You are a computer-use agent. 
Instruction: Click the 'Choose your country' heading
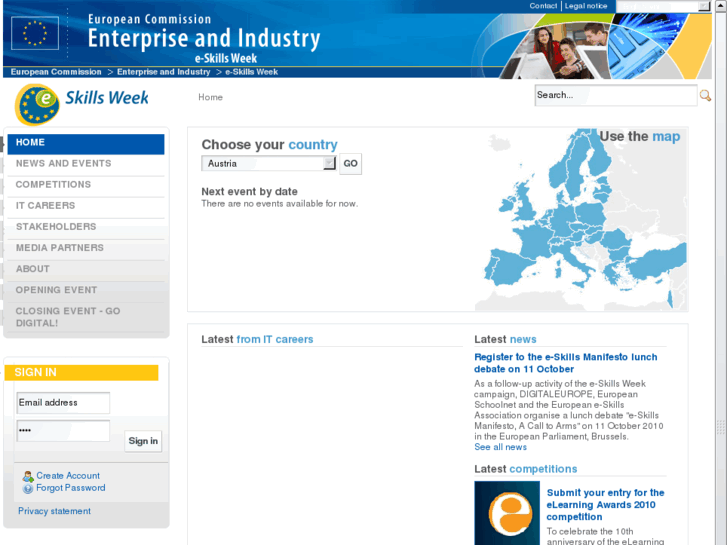tap(269, 145)
